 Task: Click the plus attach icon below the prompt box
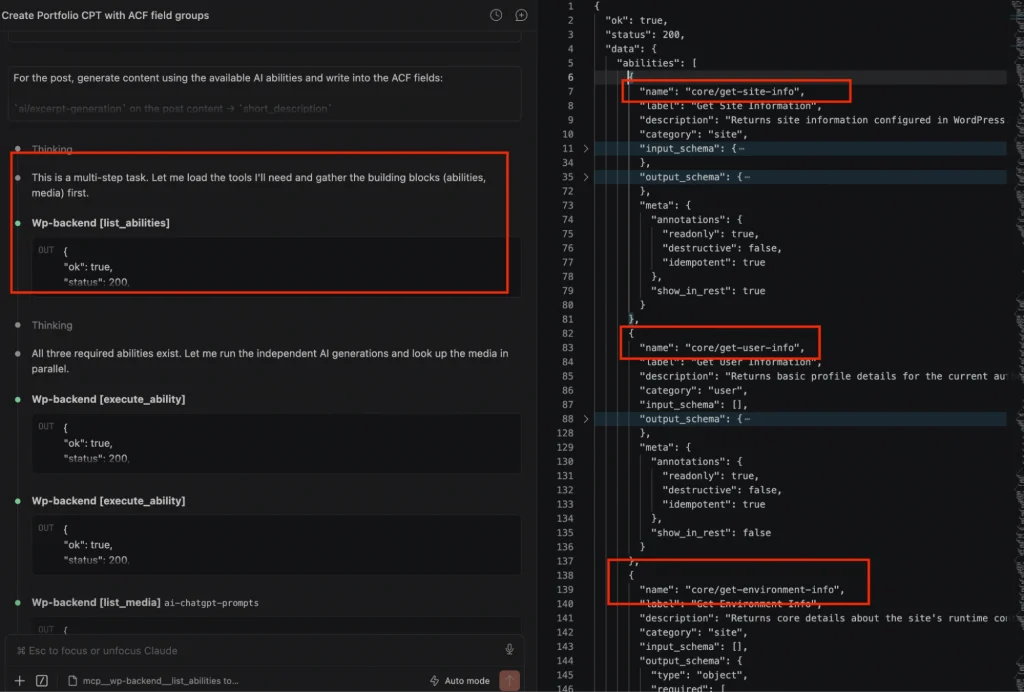20,680
